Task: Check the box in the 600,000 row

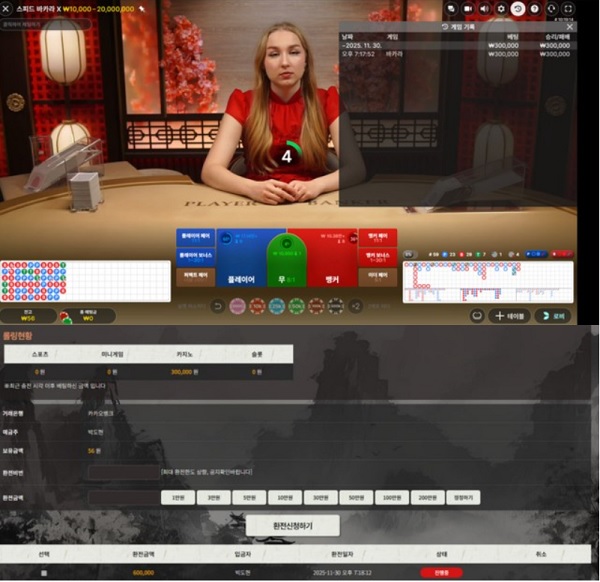Action: click(44, 573)
